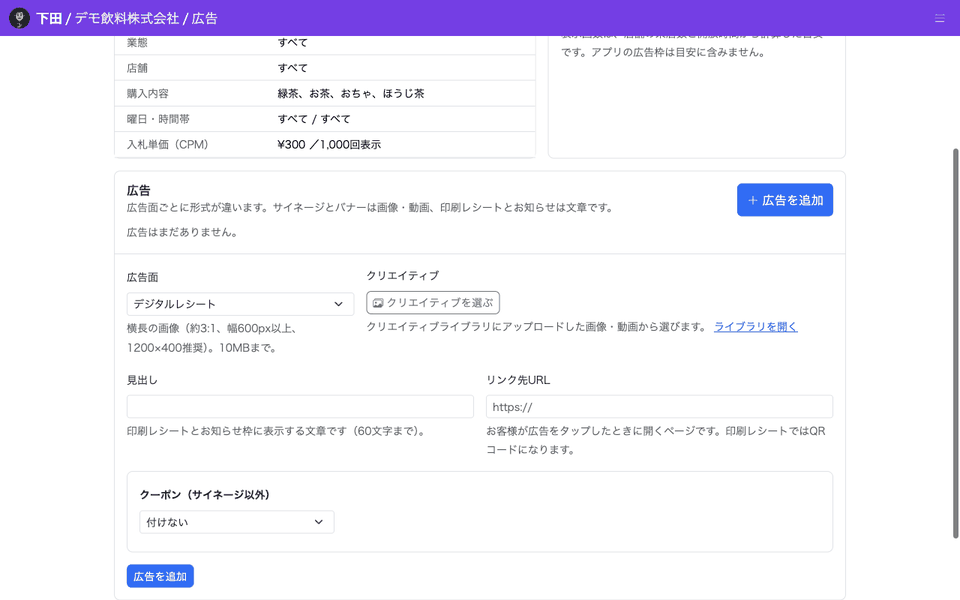
Task: Open the 広告面 デジタルレシート dropdown
Action: [x=240, y=304]
